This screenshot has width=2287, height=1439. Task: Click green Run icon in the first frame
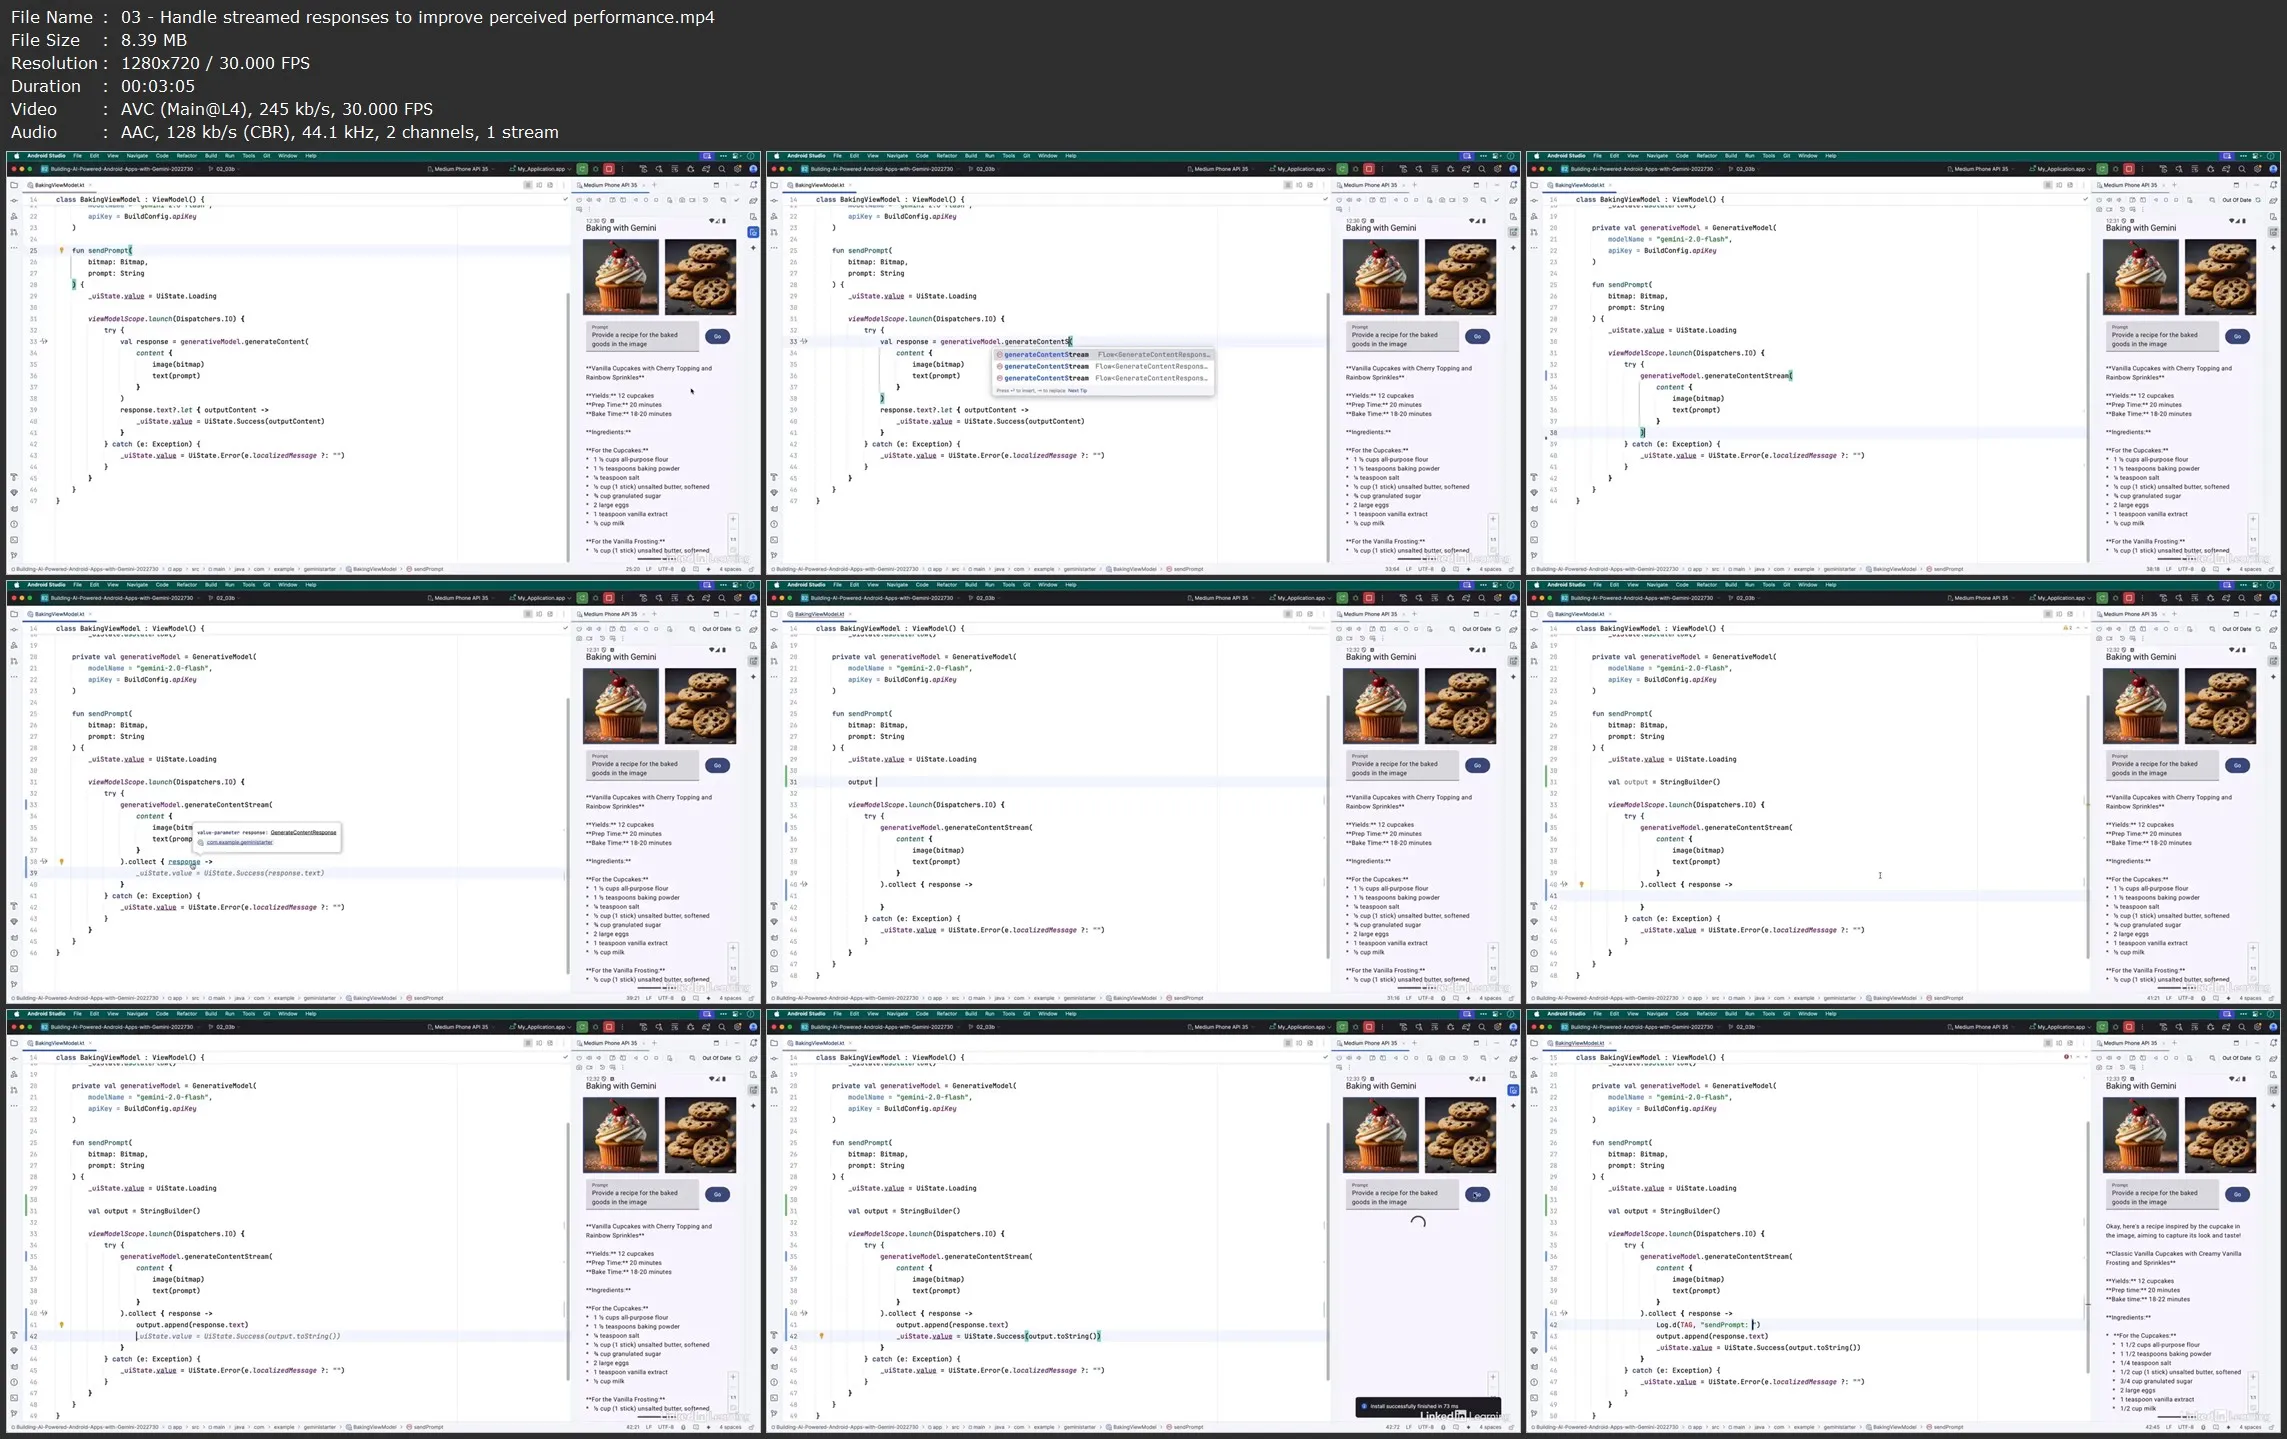point(582,169)
